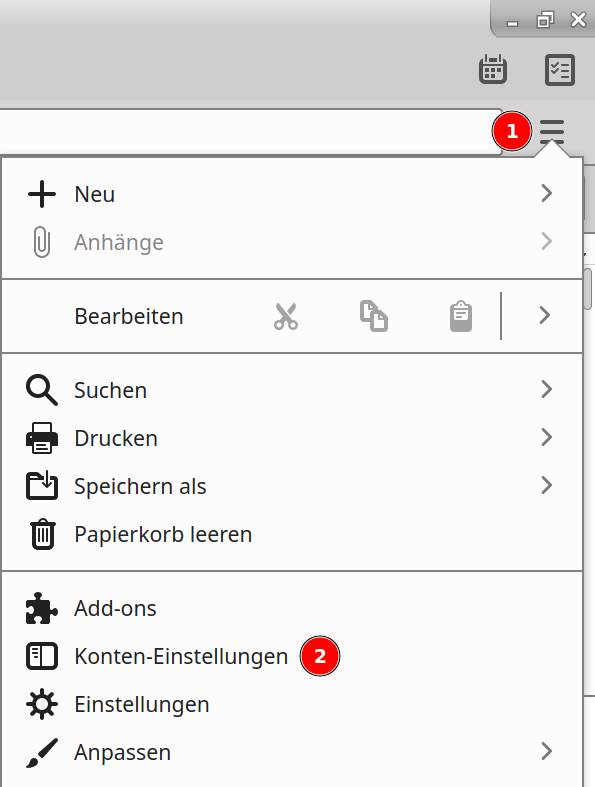Screen dimensions: 595x787
Task: Click the gear icon for Einstellungen
Action: [x=42, y=704]
